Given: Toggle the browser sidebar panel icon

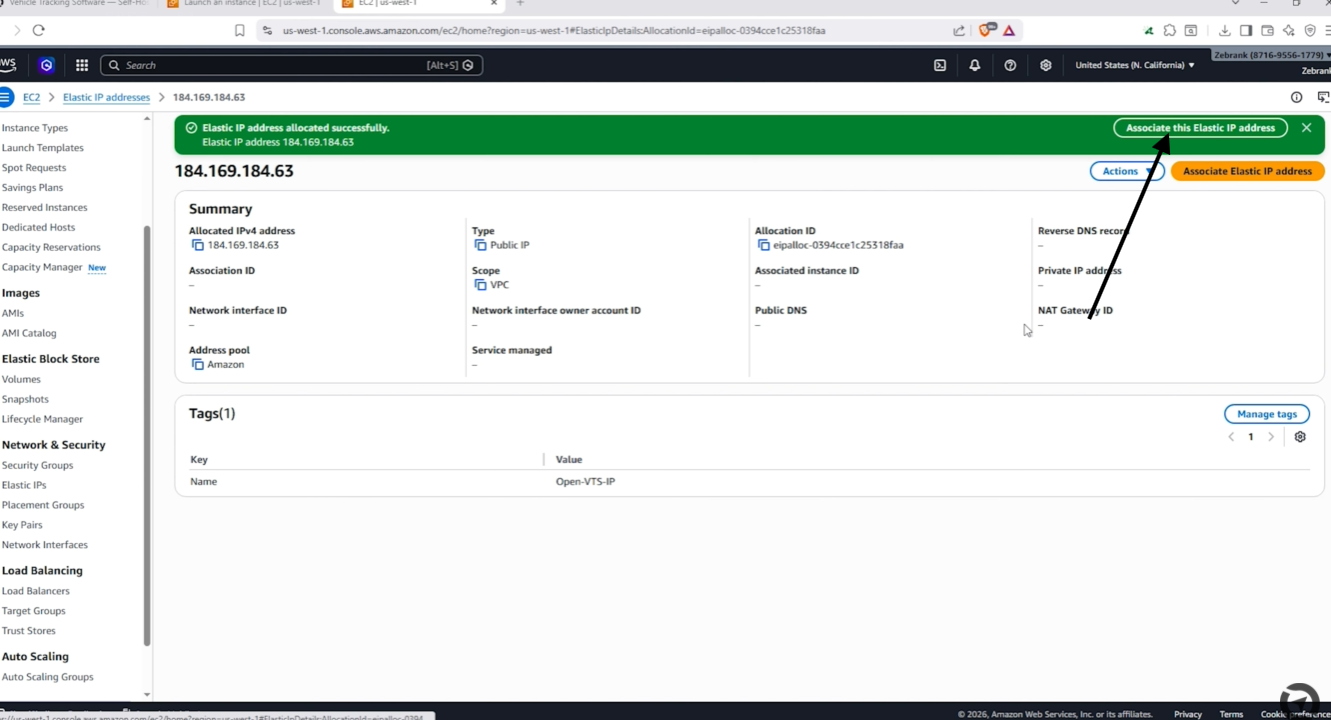Looking at the screenshot, I should pyautogui.click(x=1246, y=30).
